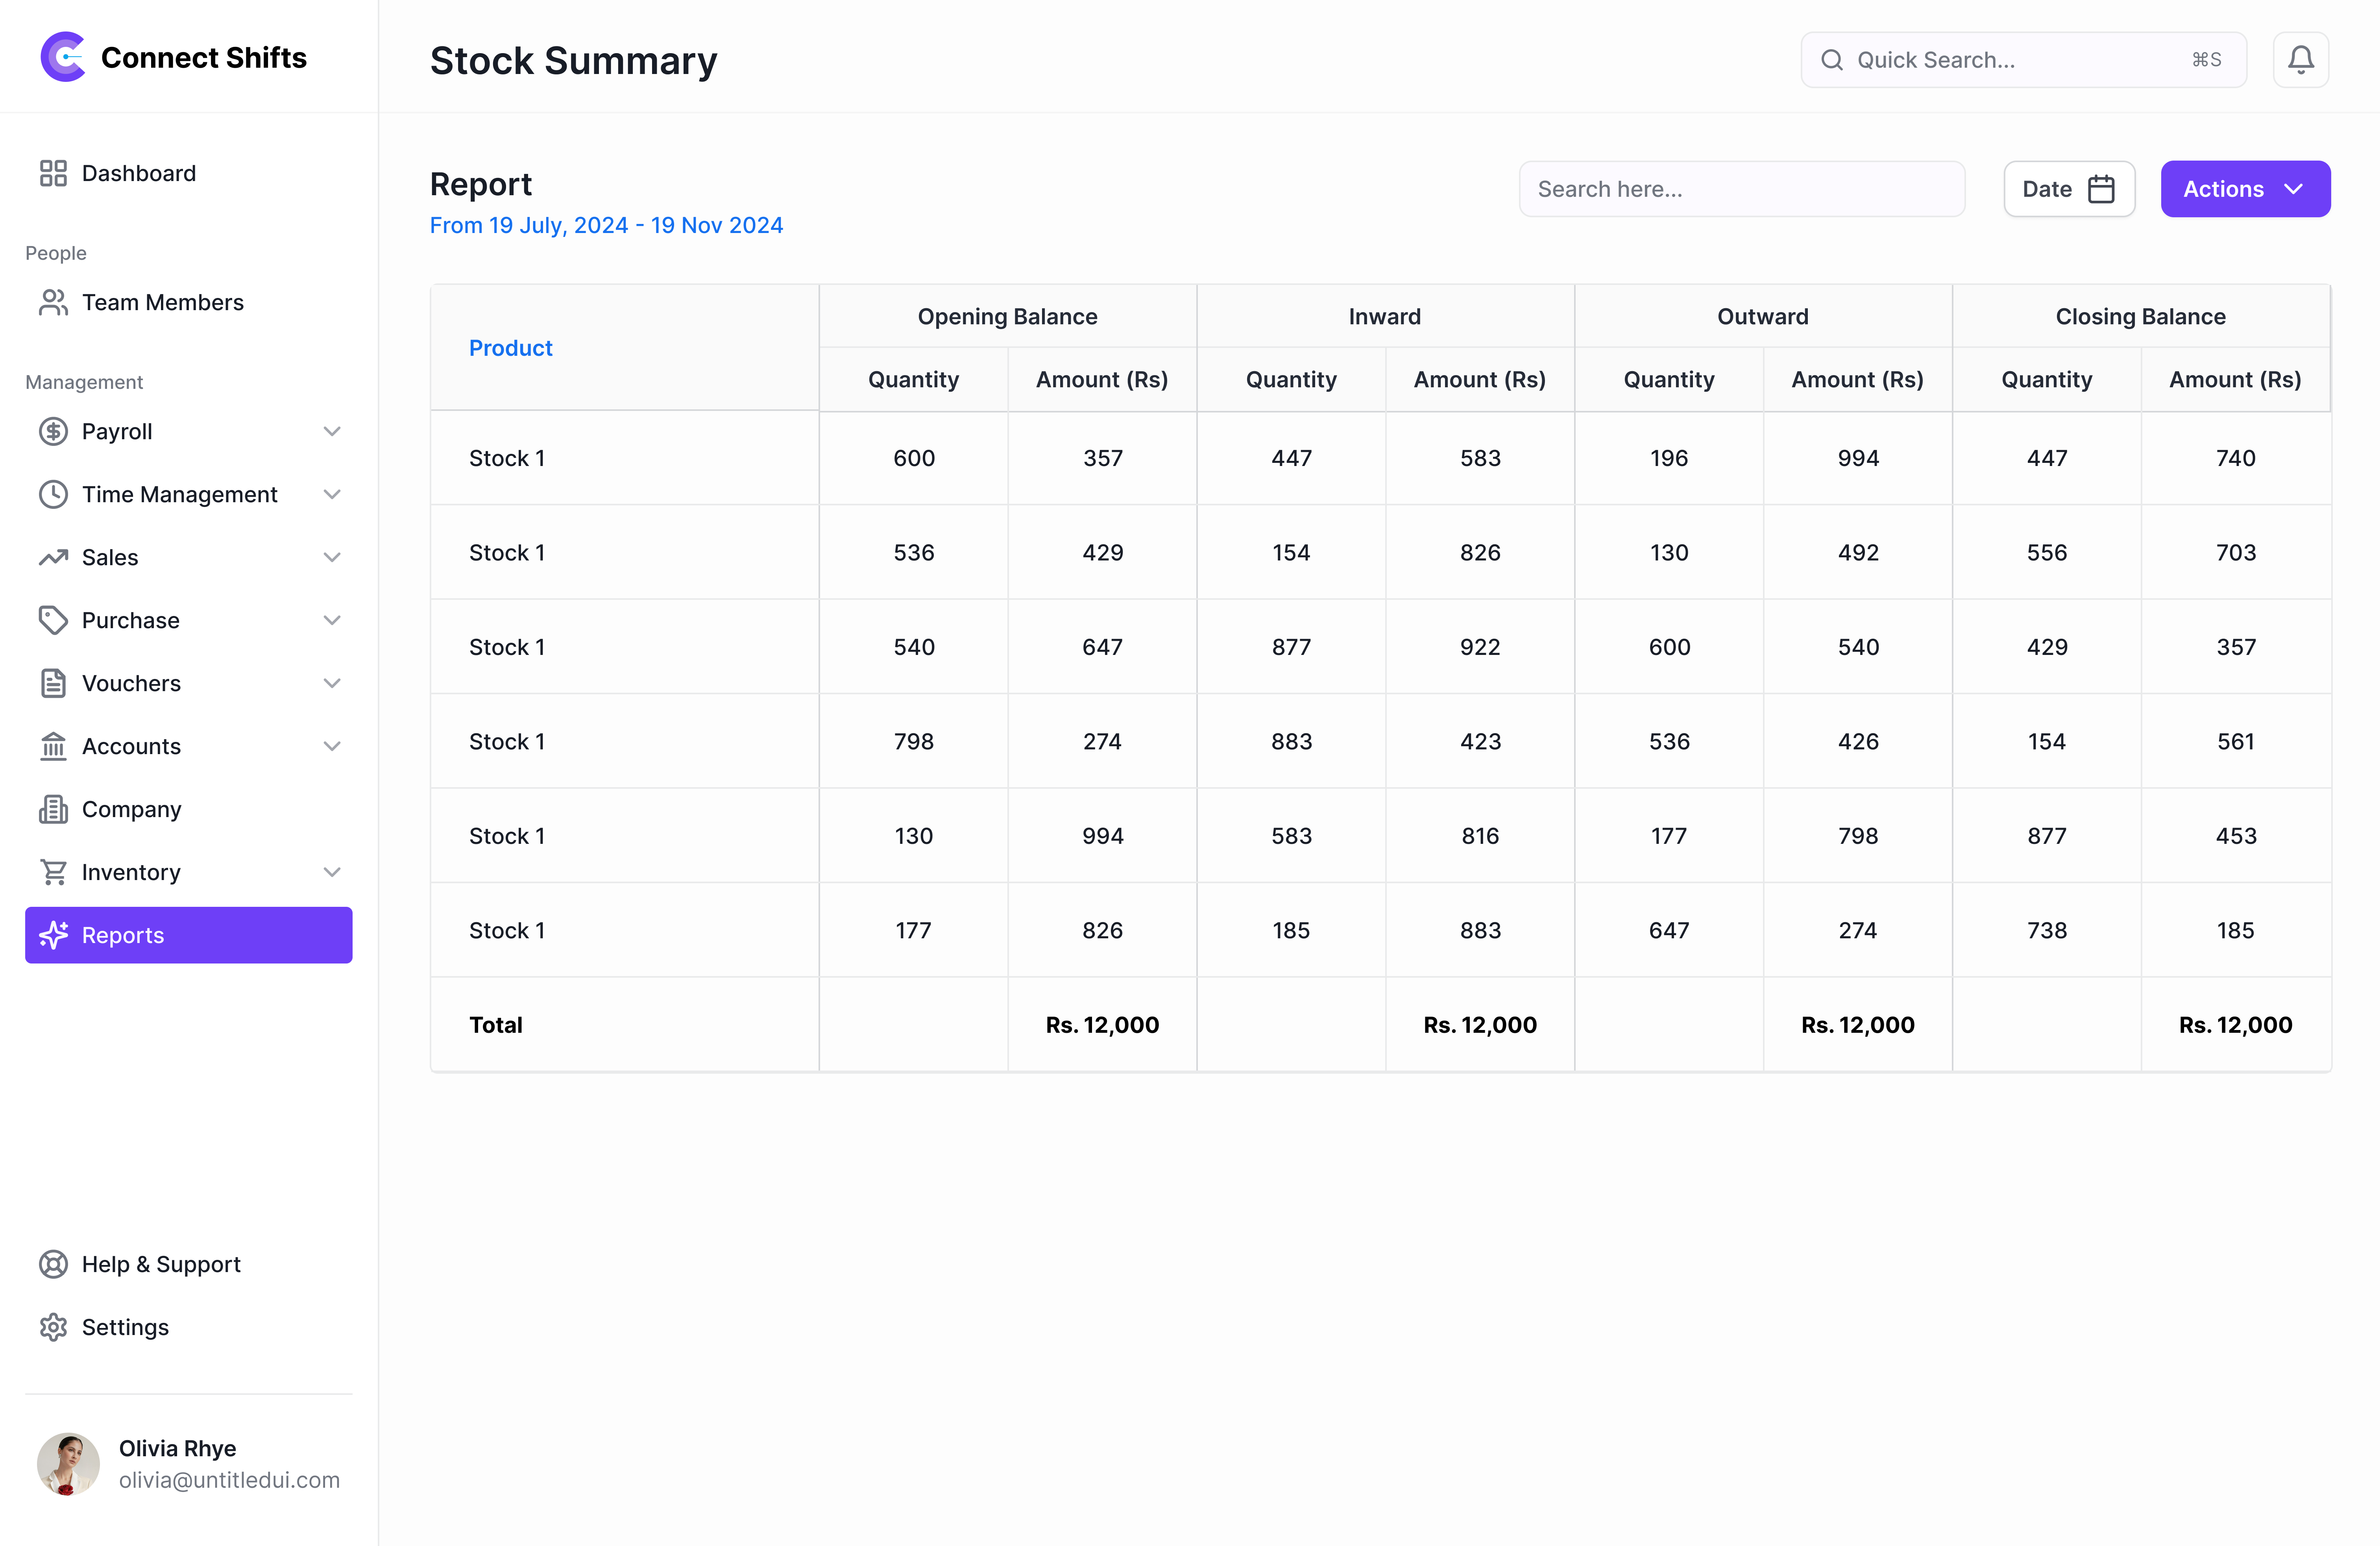Expand the Payroll submenu chevron

[x=332, y=431]
